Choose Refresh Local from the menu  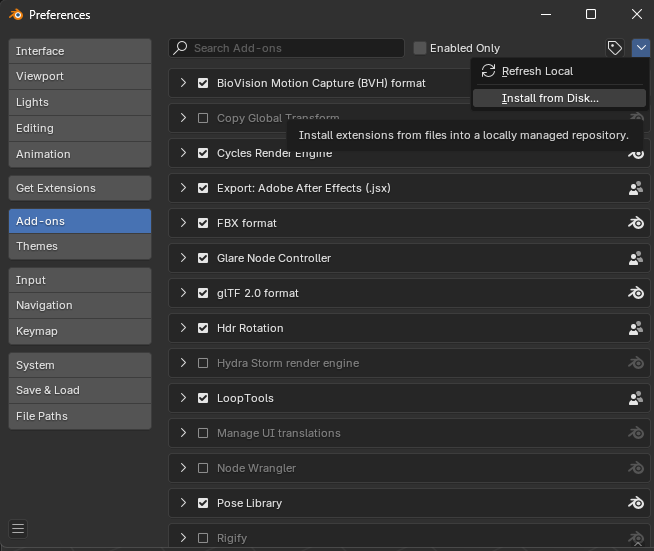tap(537, 71)
